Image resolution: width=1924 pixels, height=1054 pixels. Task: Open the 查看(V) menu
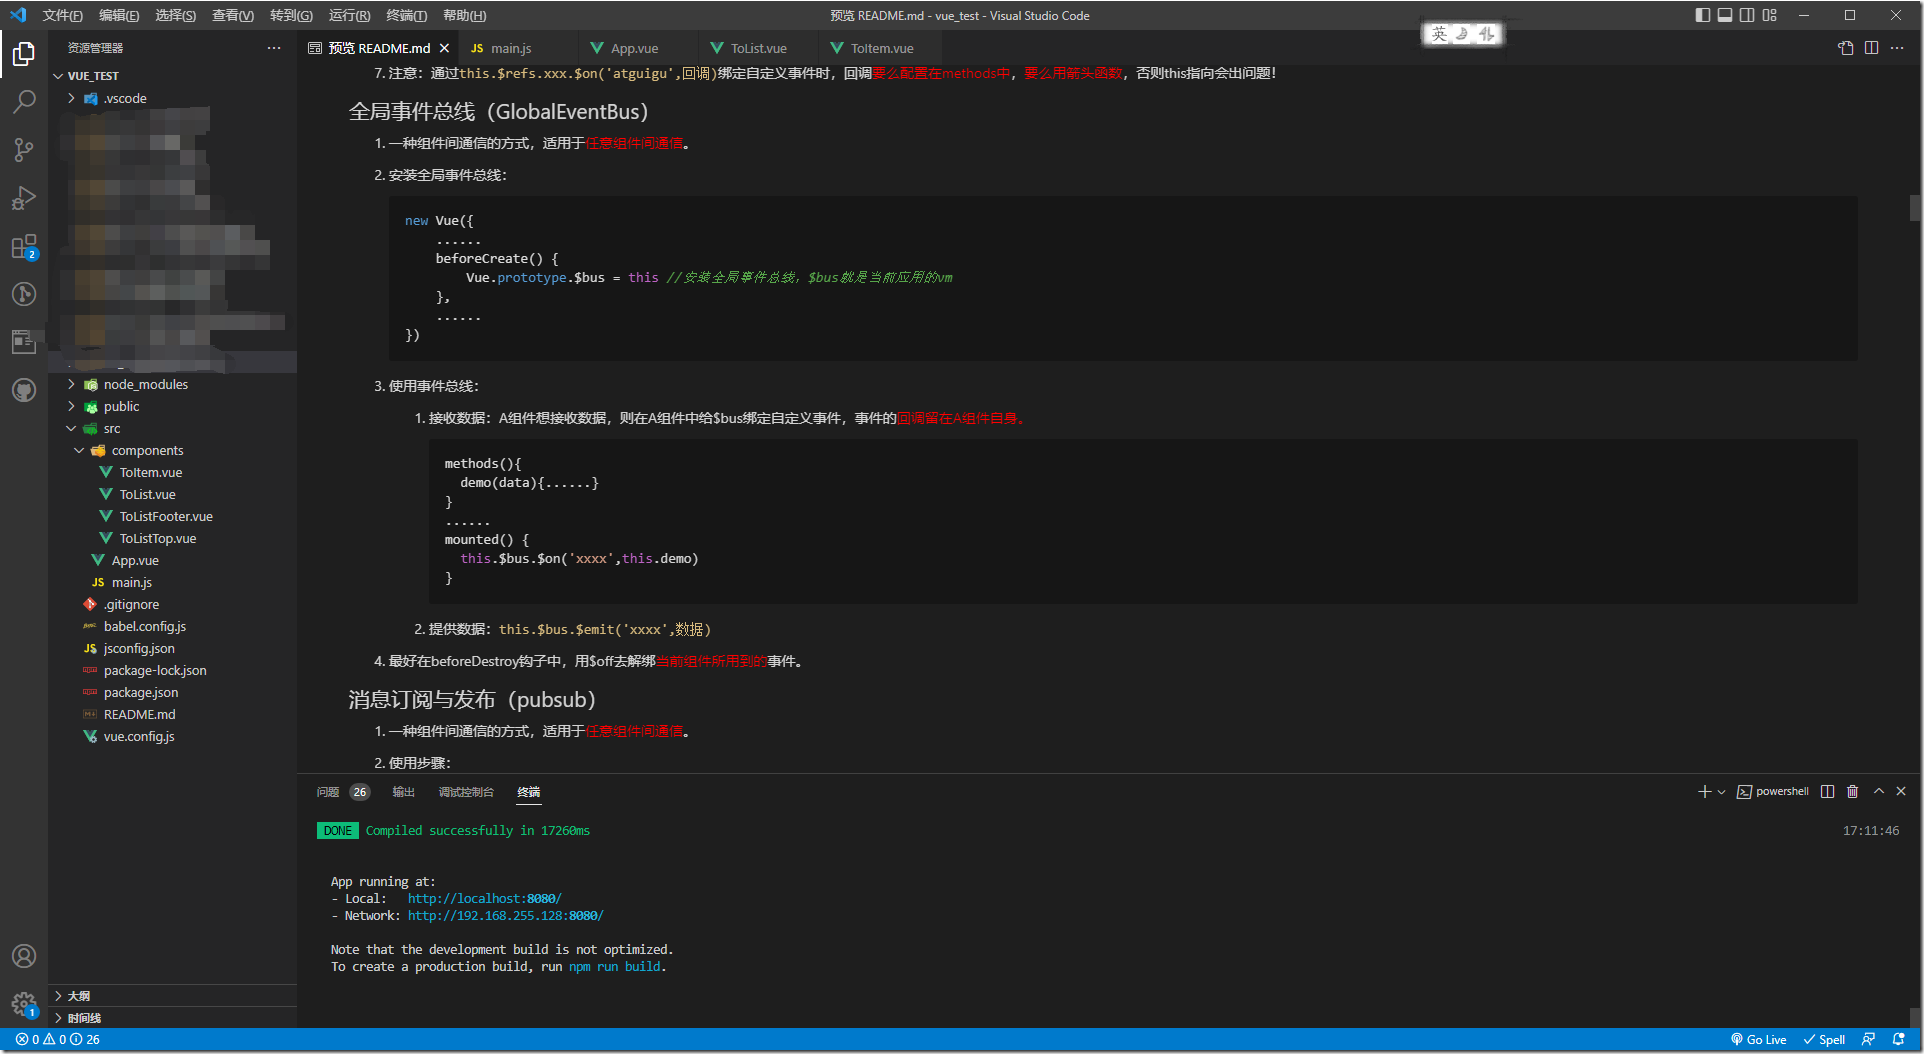click(232, 15)
